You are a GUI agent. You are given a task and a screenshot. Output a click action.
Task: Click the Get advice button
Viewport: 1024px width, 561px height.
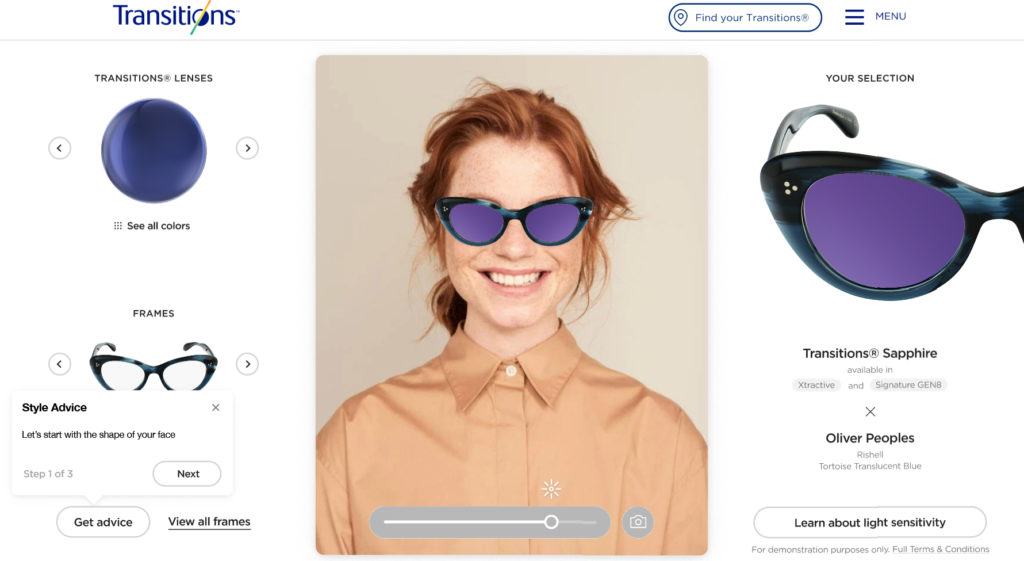103,522
